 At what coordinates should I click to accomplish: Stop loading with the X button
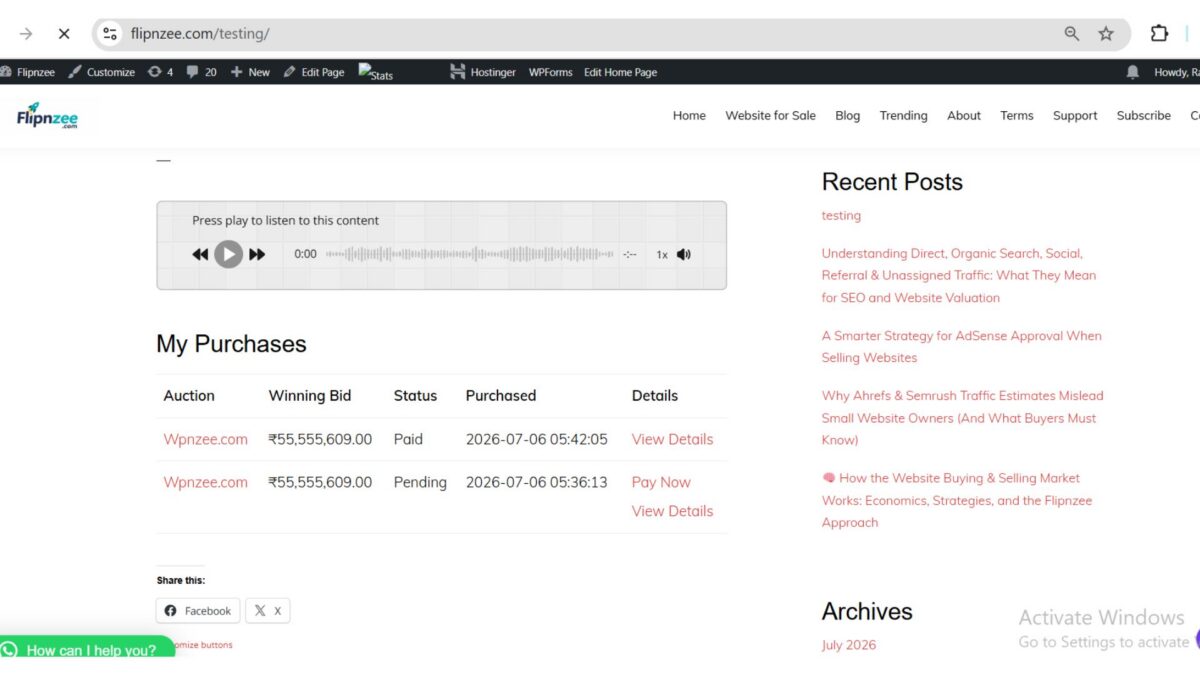coord(64,34)
